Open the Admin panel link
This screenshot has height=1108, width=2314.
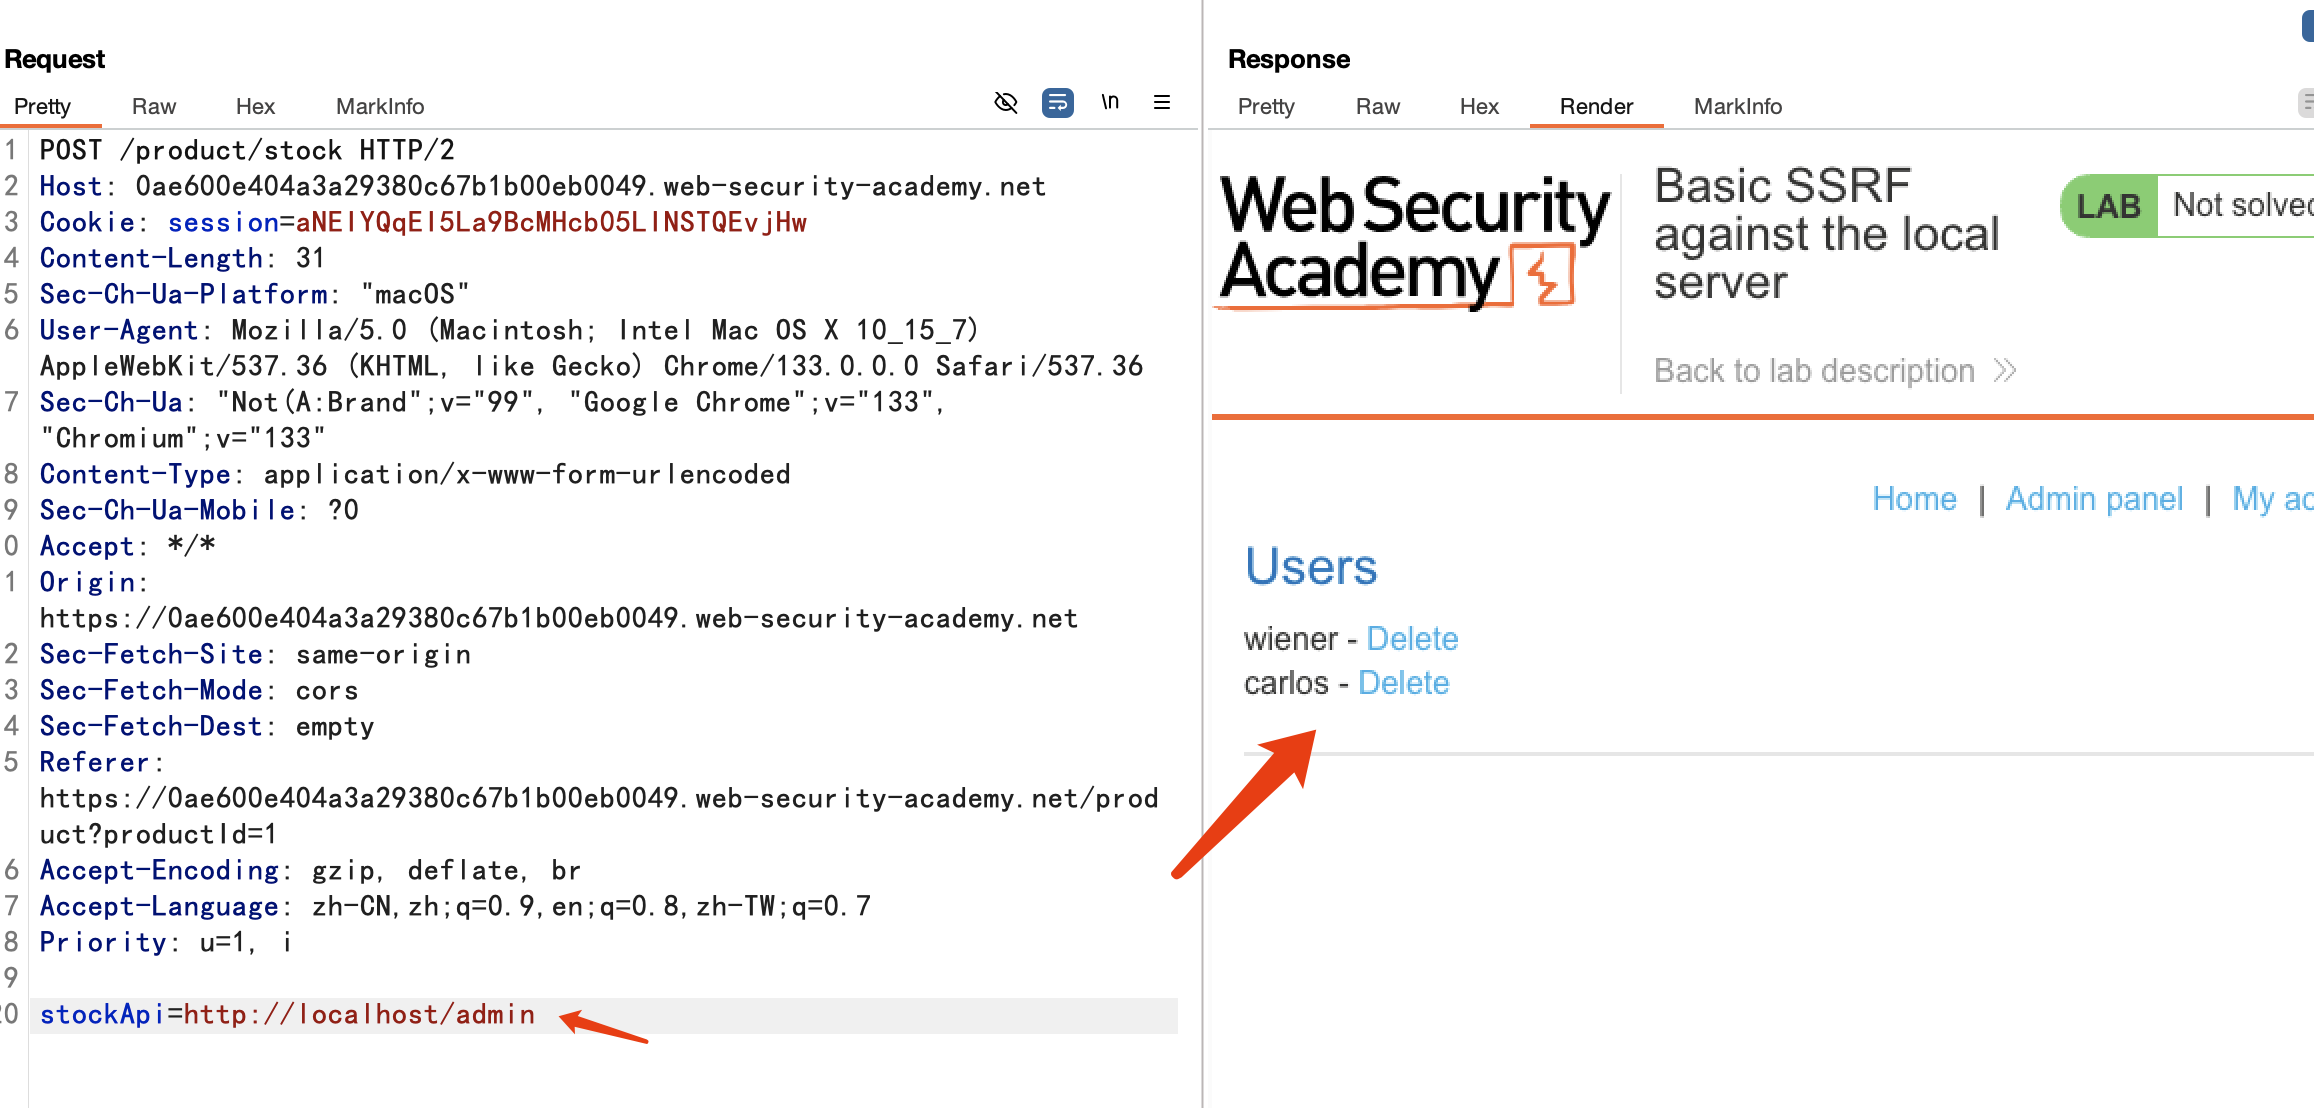click(x=2094, y=499)
